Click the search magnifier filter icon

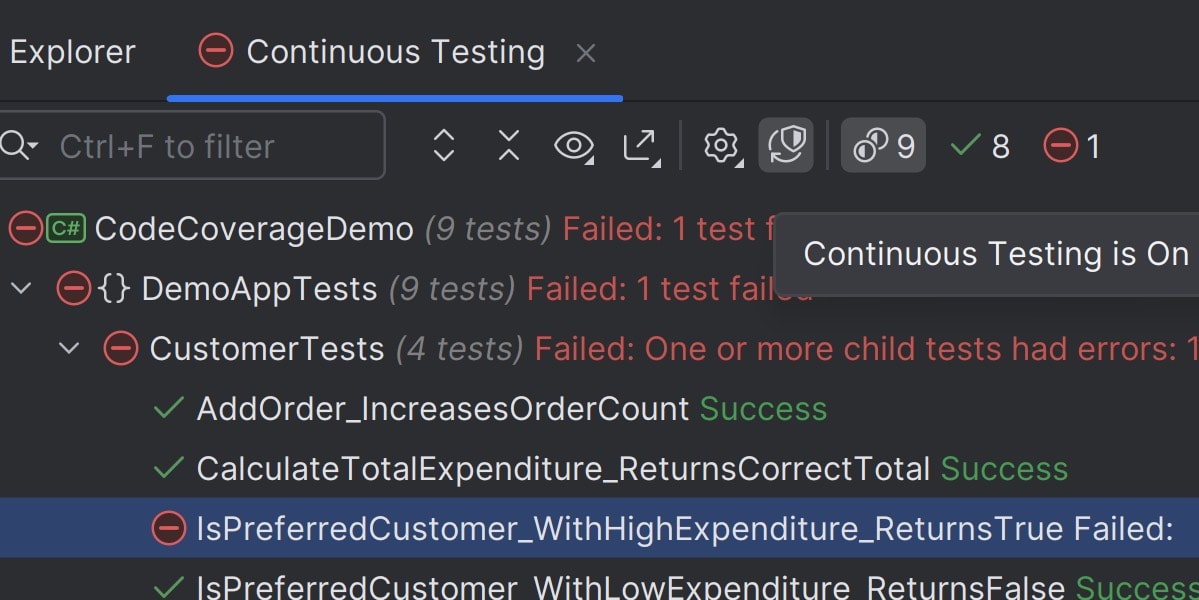(x=17, y=146)
